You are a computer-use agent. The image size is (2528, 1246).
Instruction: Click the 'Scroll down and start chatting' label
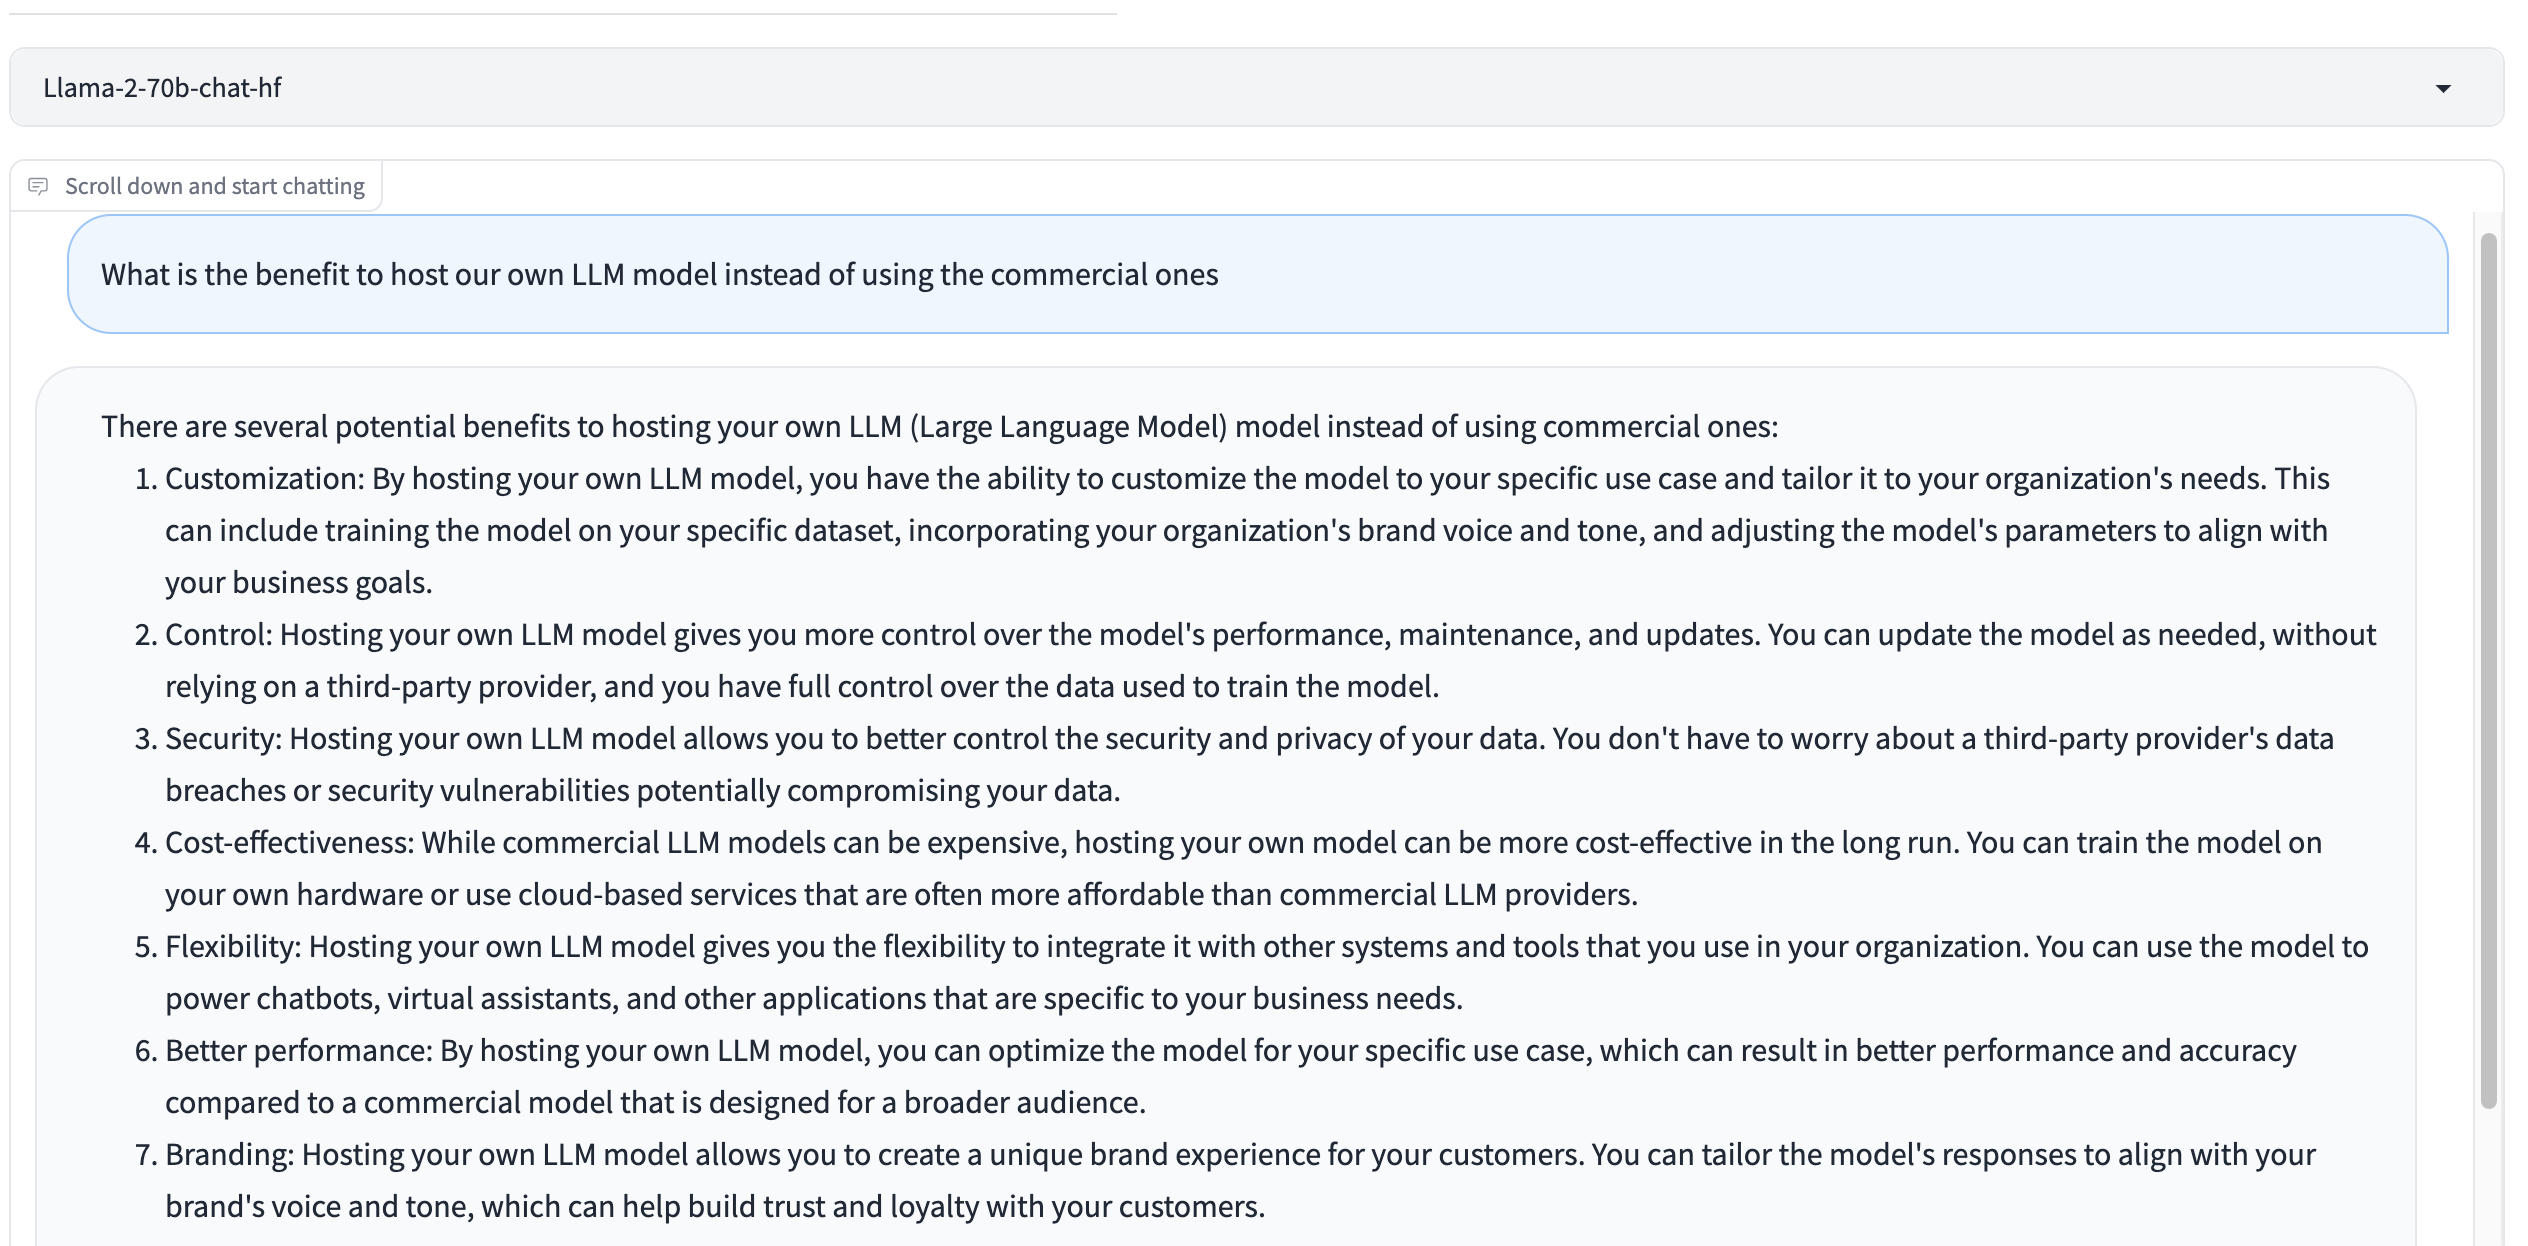click(214, 186)
